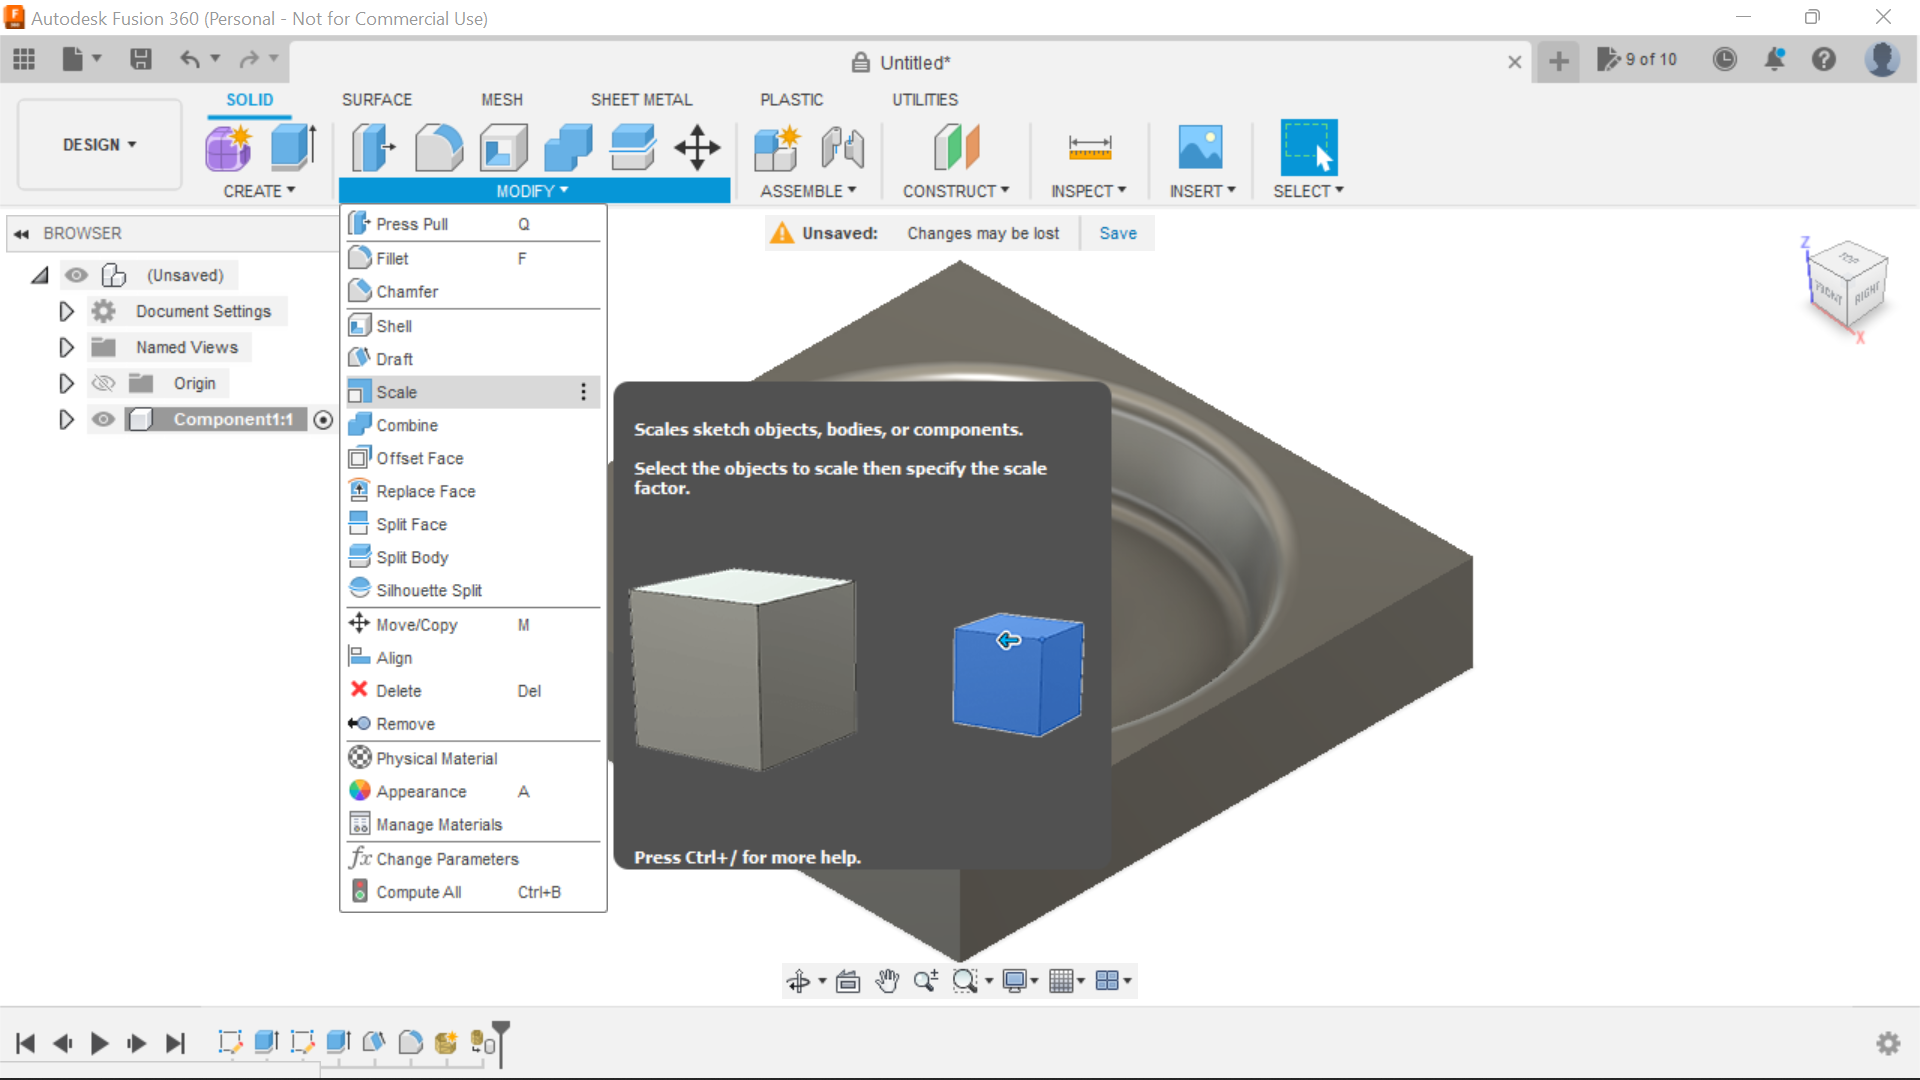Open the notifications bell icon
This screenshot has height=1080, width=1920.
(1774, 60)
